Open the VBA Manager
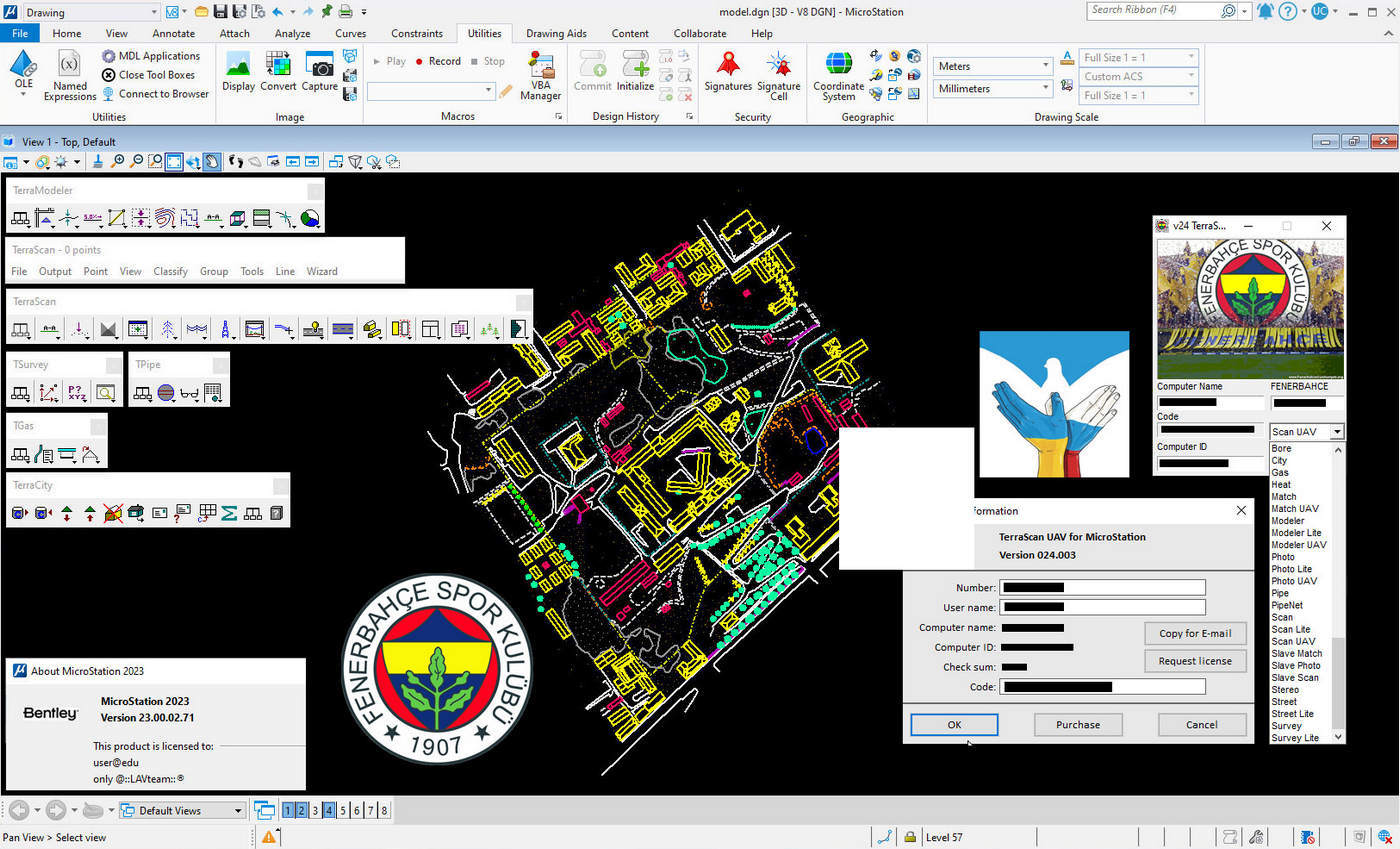Image resolution: width=1400 pixels, height=849 pixels. coord(541,76)
